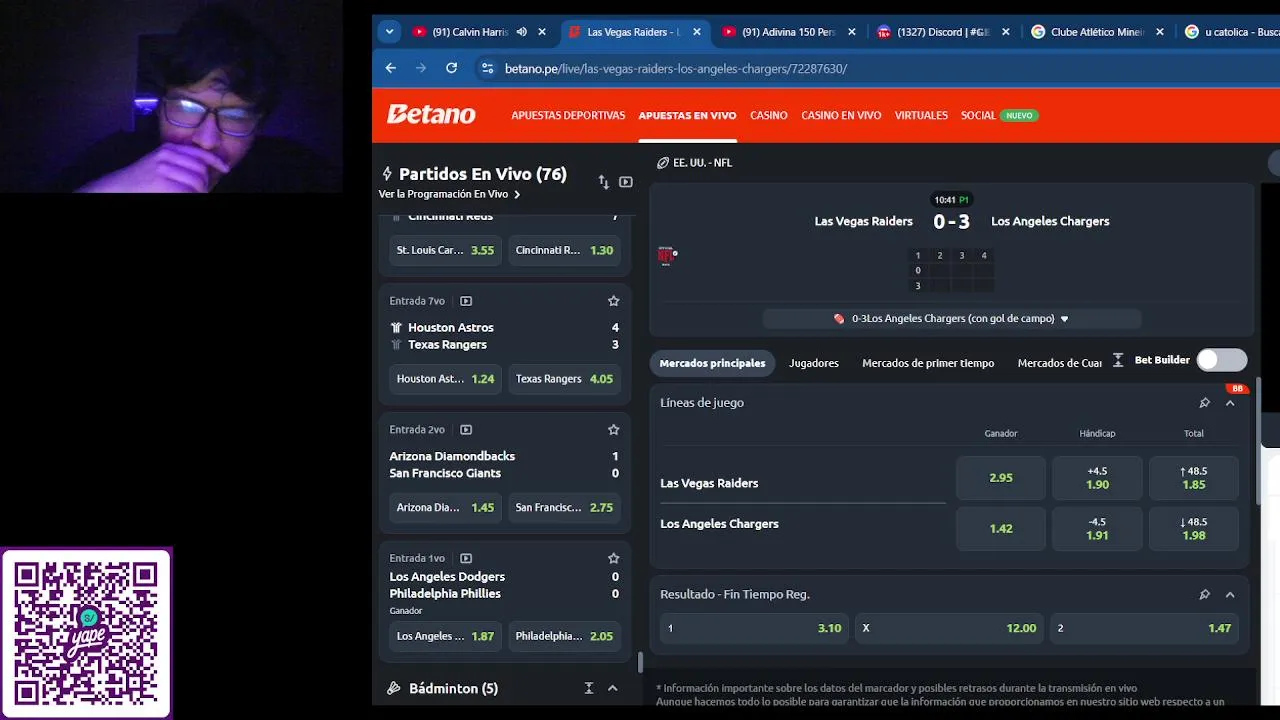
Task: Go back with browser back arrow
Action: coord(391,68)
